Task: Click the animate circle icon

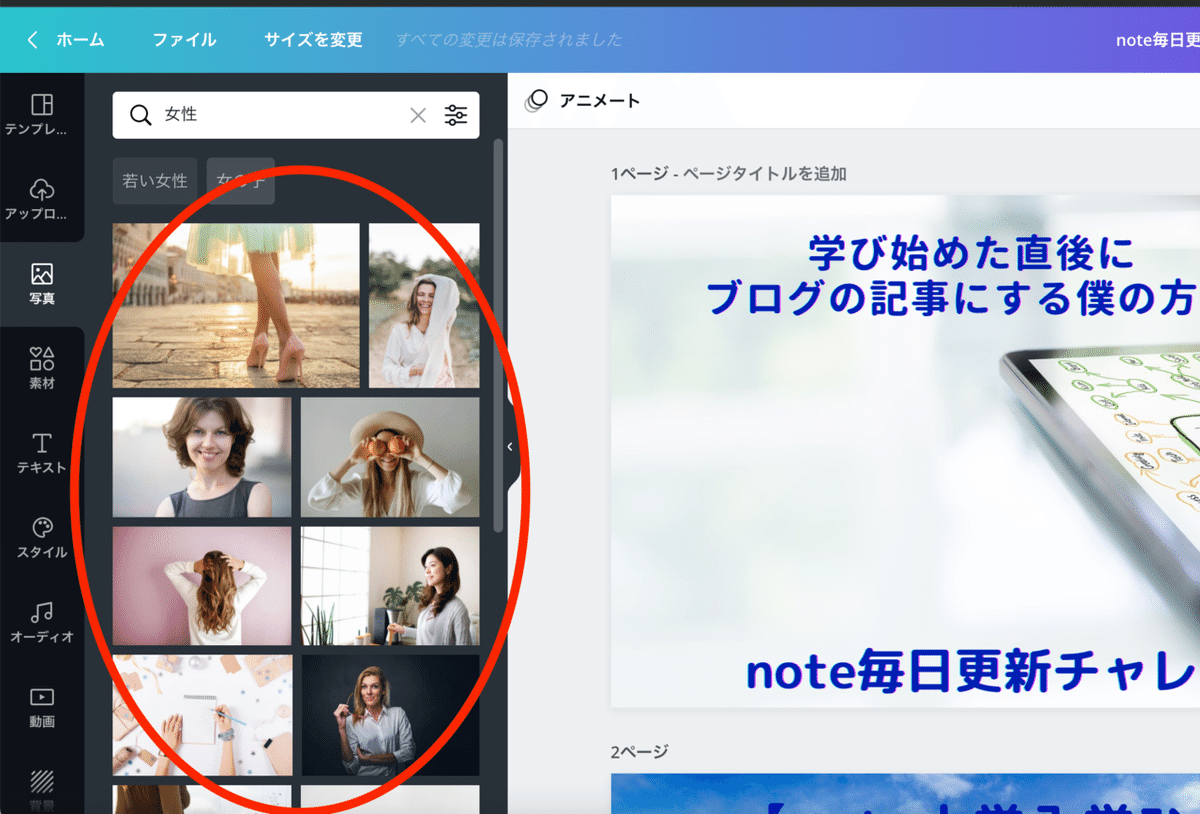Action: point(537,100)
